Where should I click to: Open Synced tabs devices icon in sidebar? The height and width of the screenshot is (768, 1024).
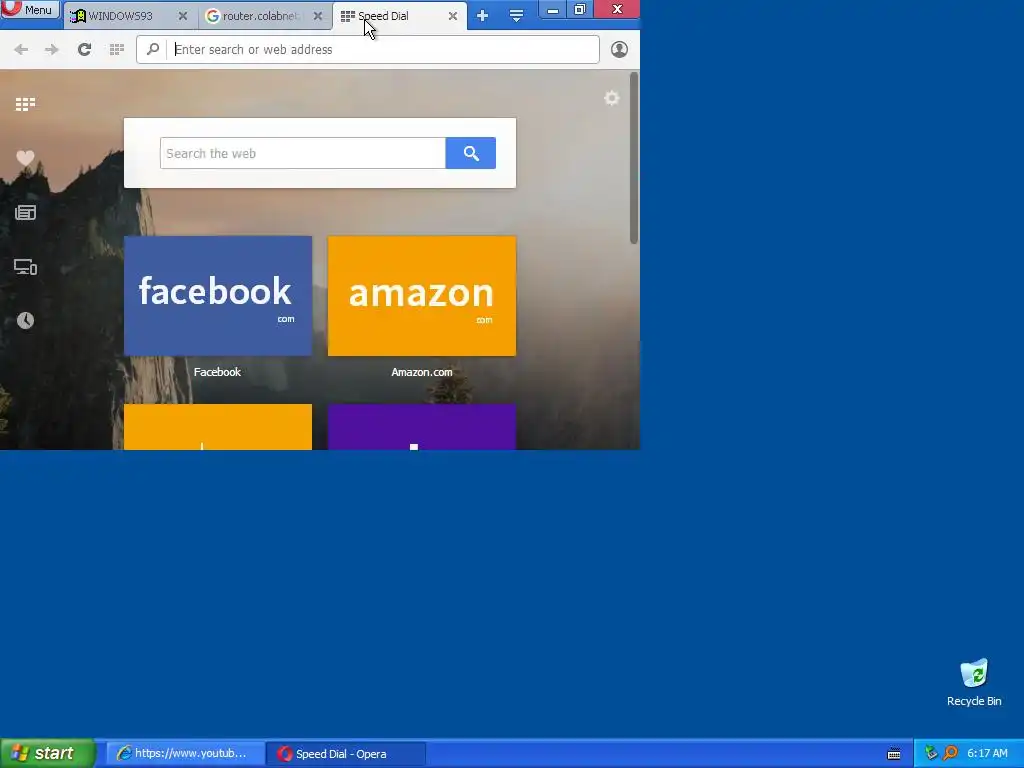25,267
